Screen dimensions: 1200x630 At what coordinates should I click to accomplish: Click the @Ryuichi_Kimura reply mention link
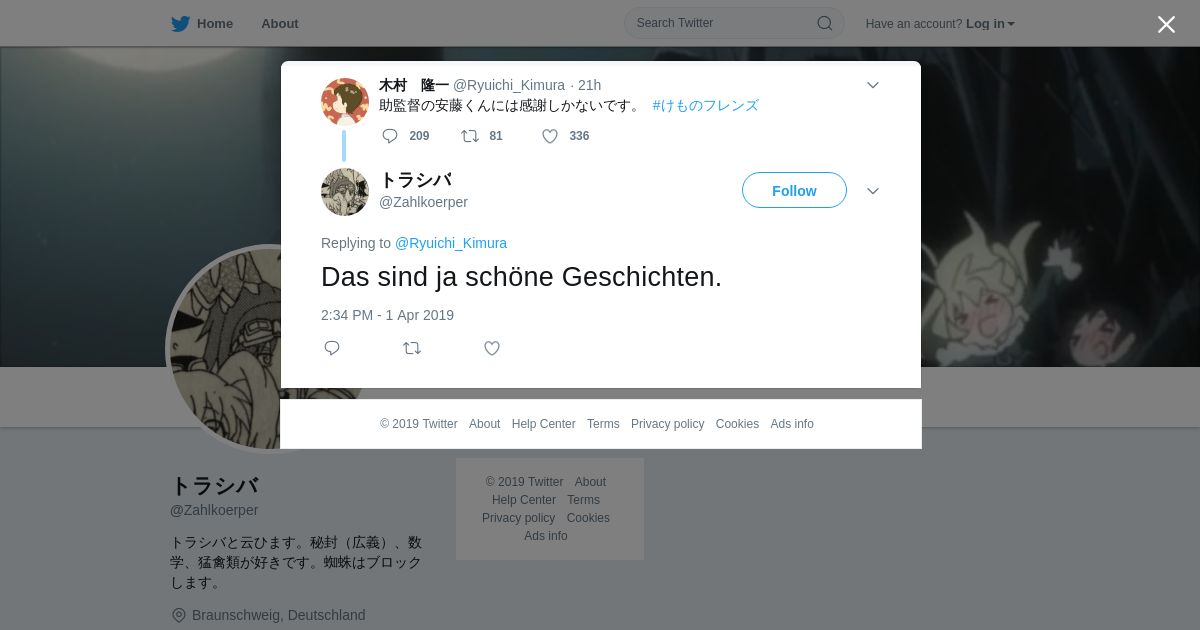[x=451, y=243]
